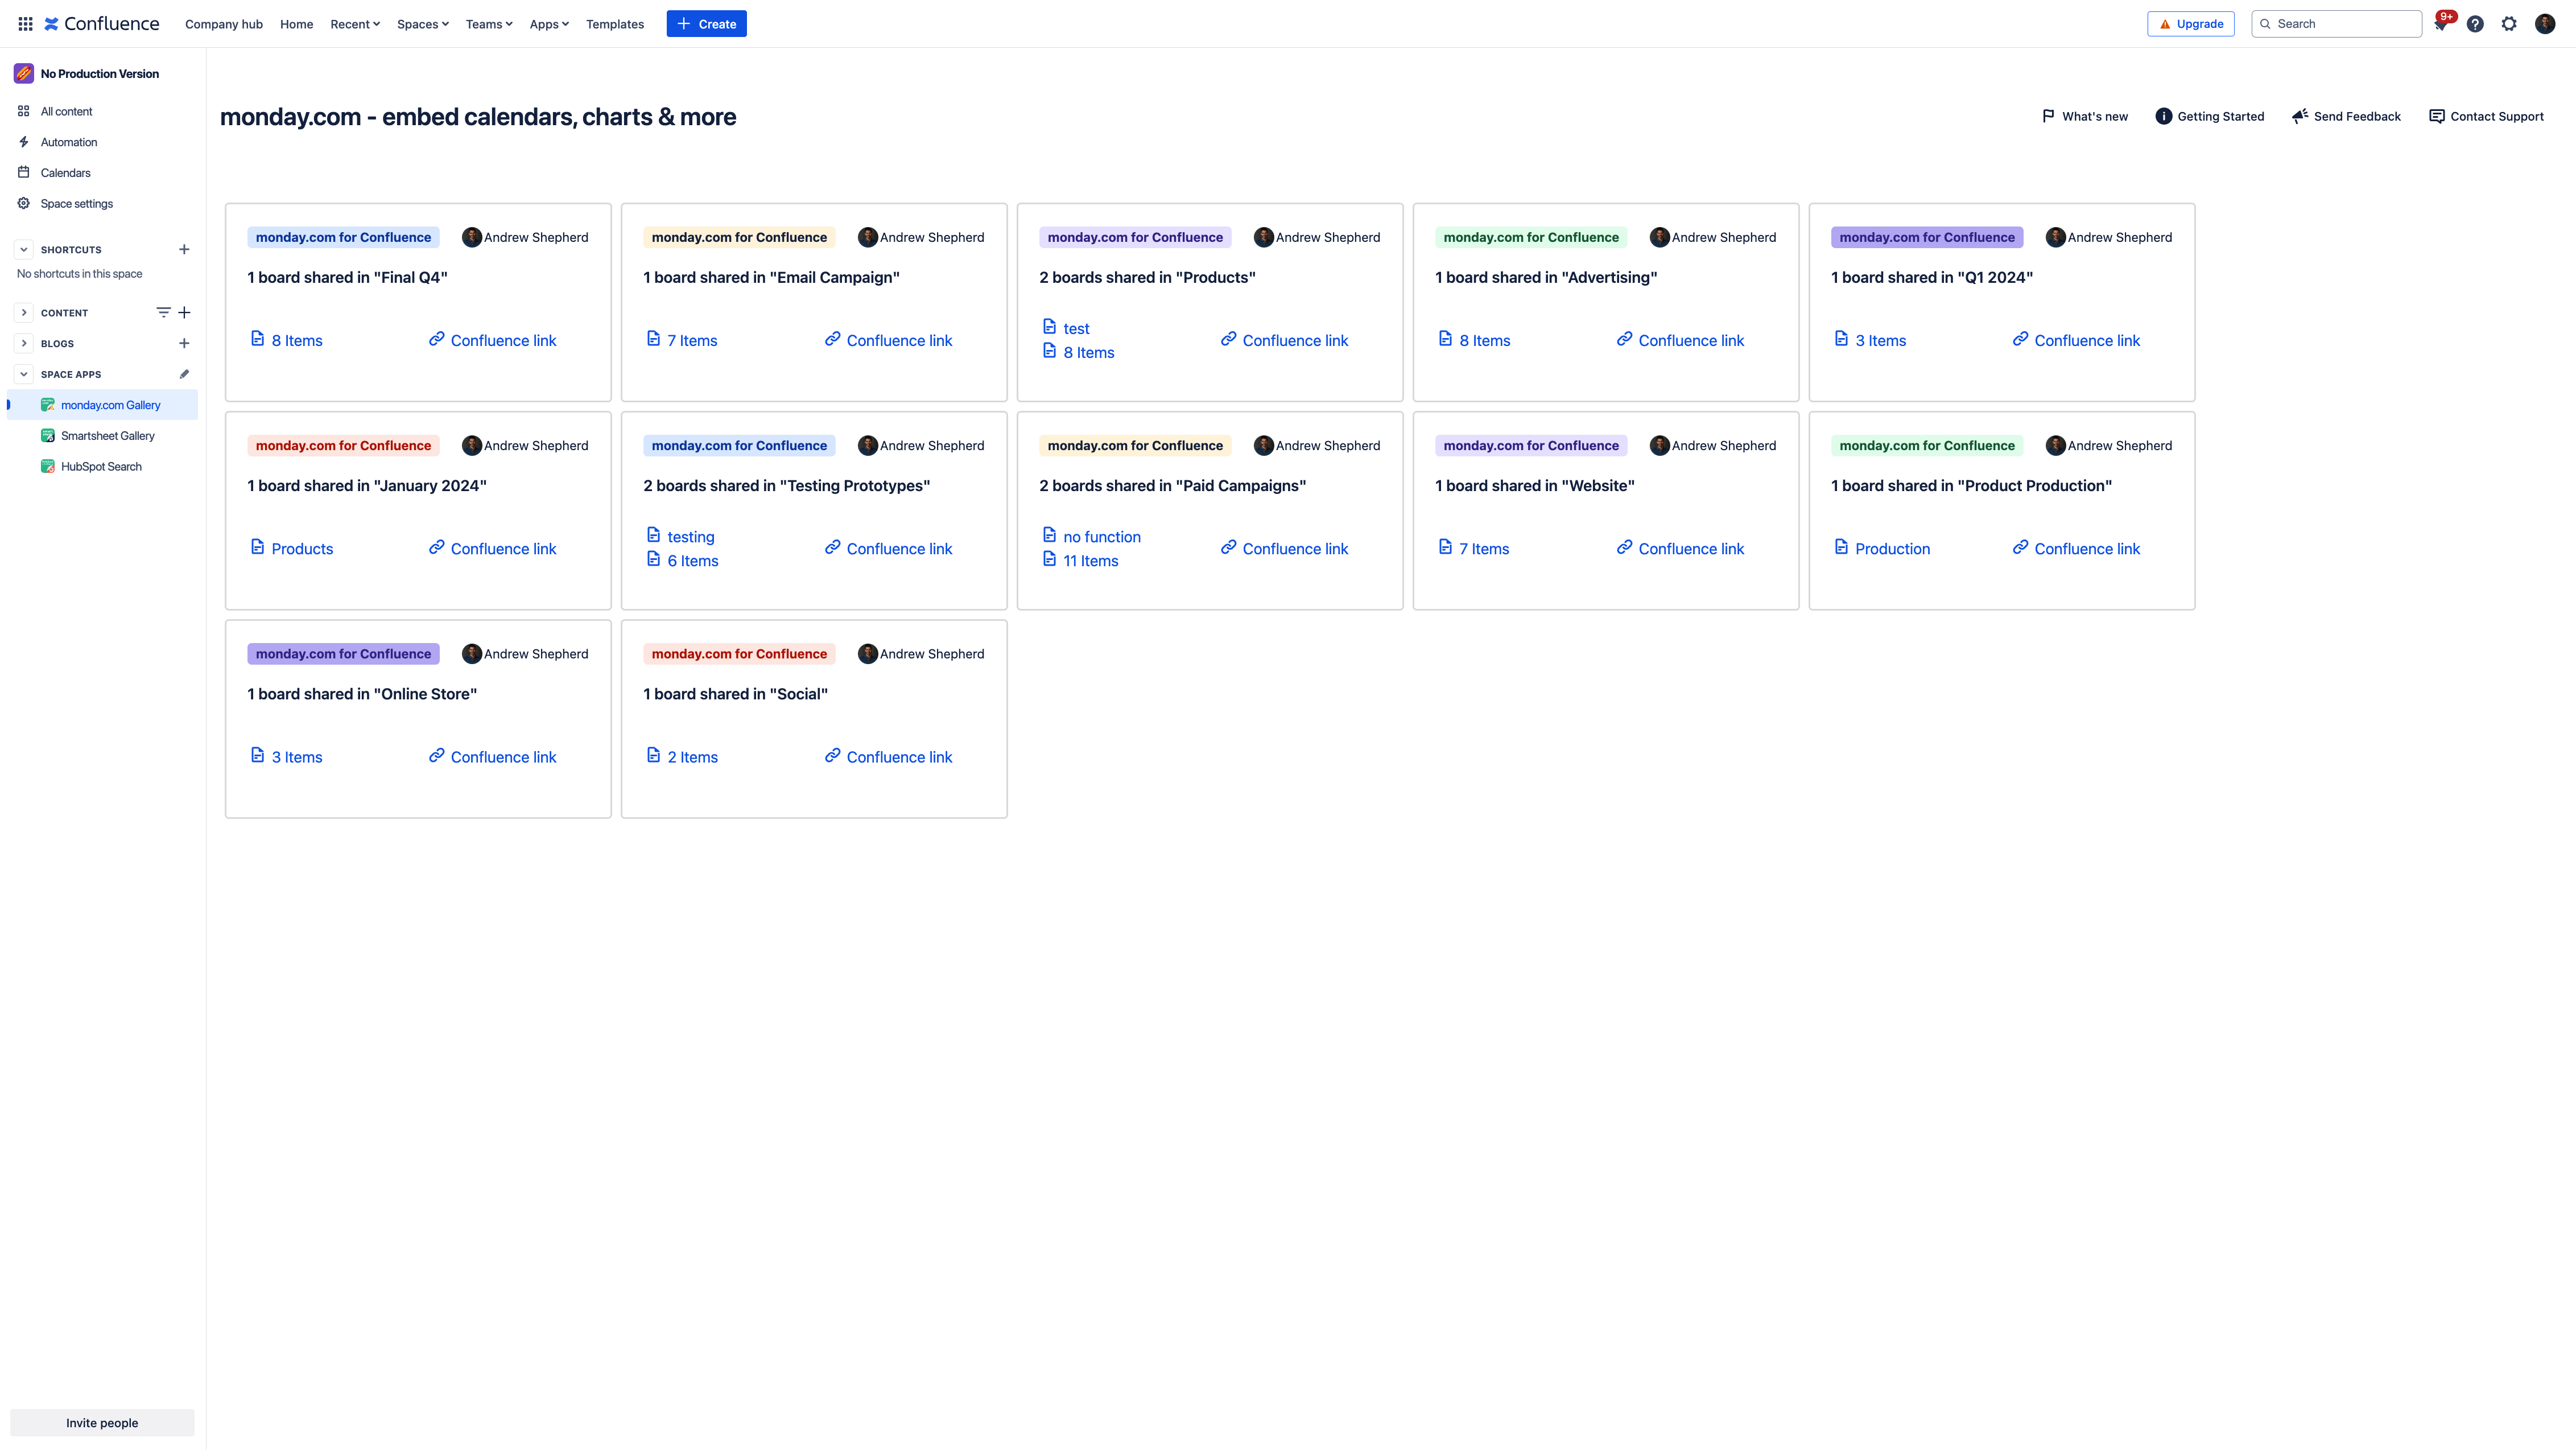Open Home in the top navigation
This screenshot has height=1450, width=2576.
(x=296, y=24)
